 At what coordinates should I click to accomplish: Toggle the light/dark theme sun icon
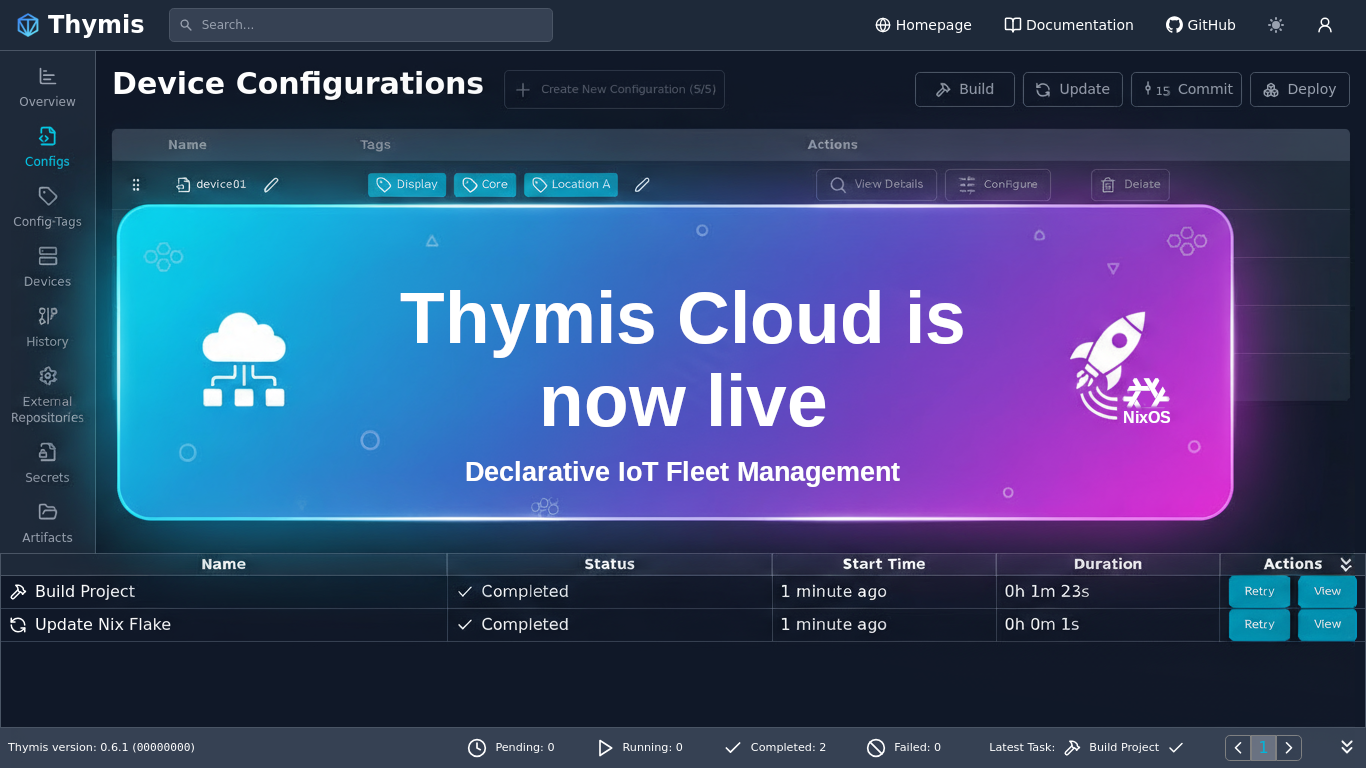click(1276, 25)
